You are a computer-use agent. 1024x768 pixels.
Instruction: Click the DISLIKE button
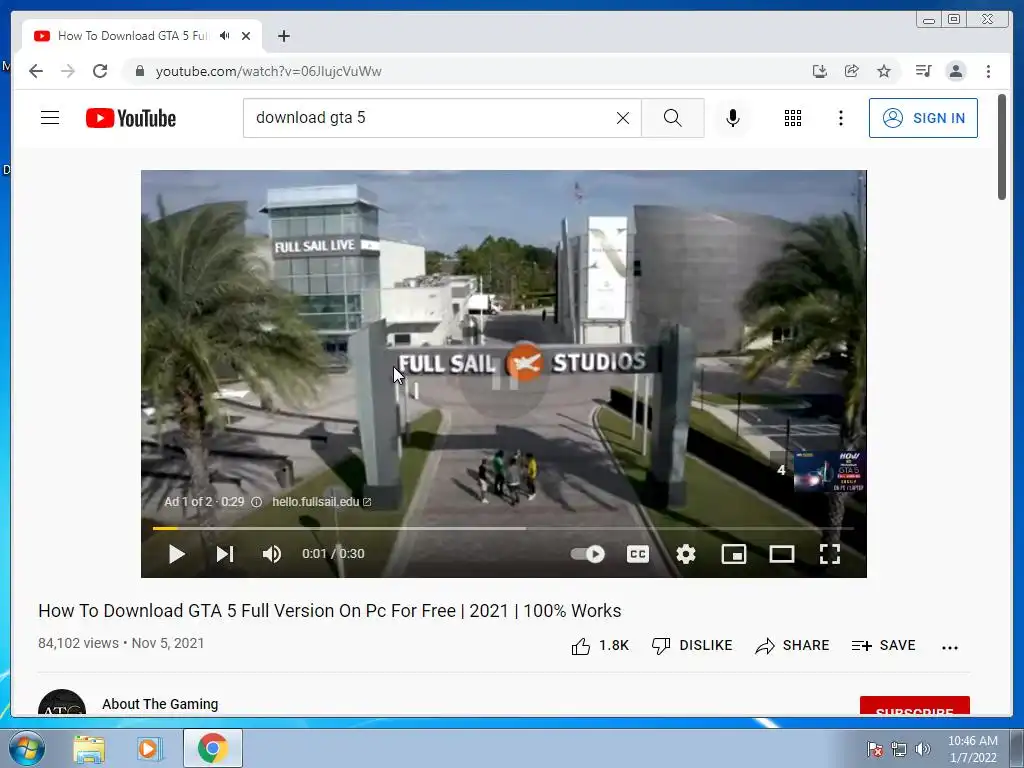[x=692, y=646]
